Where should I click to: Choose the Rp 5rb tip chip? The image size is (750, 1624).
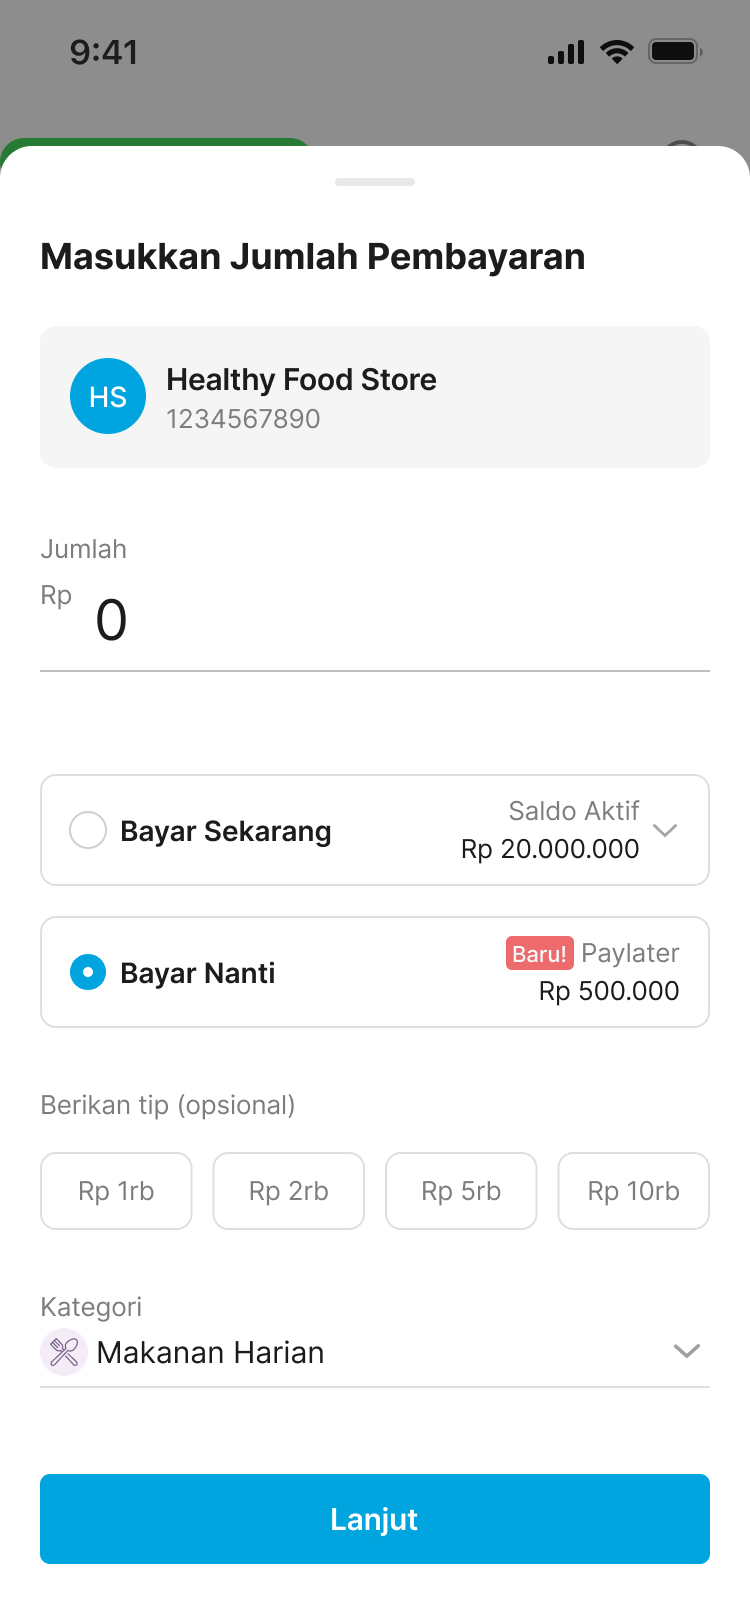[461, 1191]
